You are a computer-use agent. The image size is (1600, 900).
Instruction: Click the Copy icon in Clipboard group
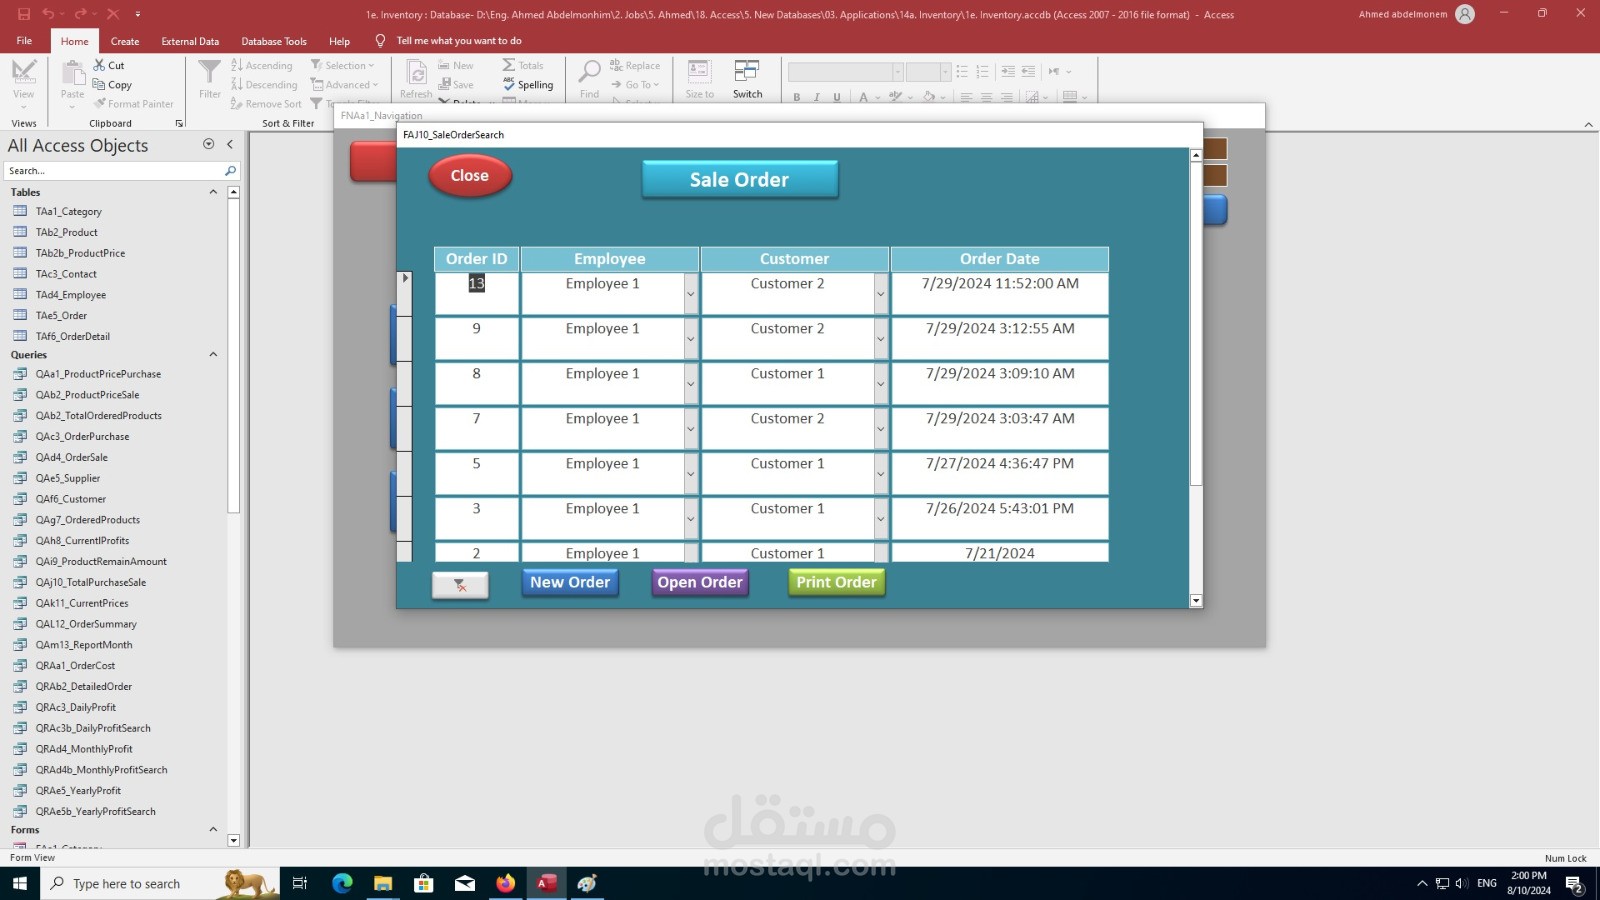point(99,85)
